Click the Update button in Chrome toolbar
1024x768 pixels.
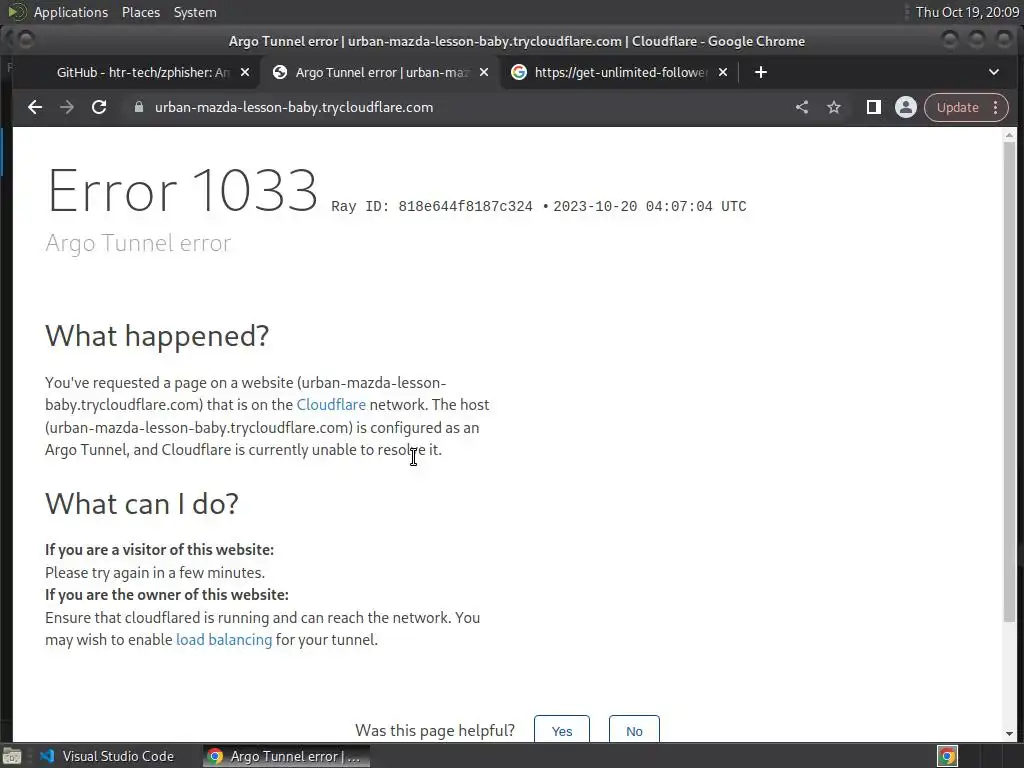pyautogui.click(x=958, y=107)
